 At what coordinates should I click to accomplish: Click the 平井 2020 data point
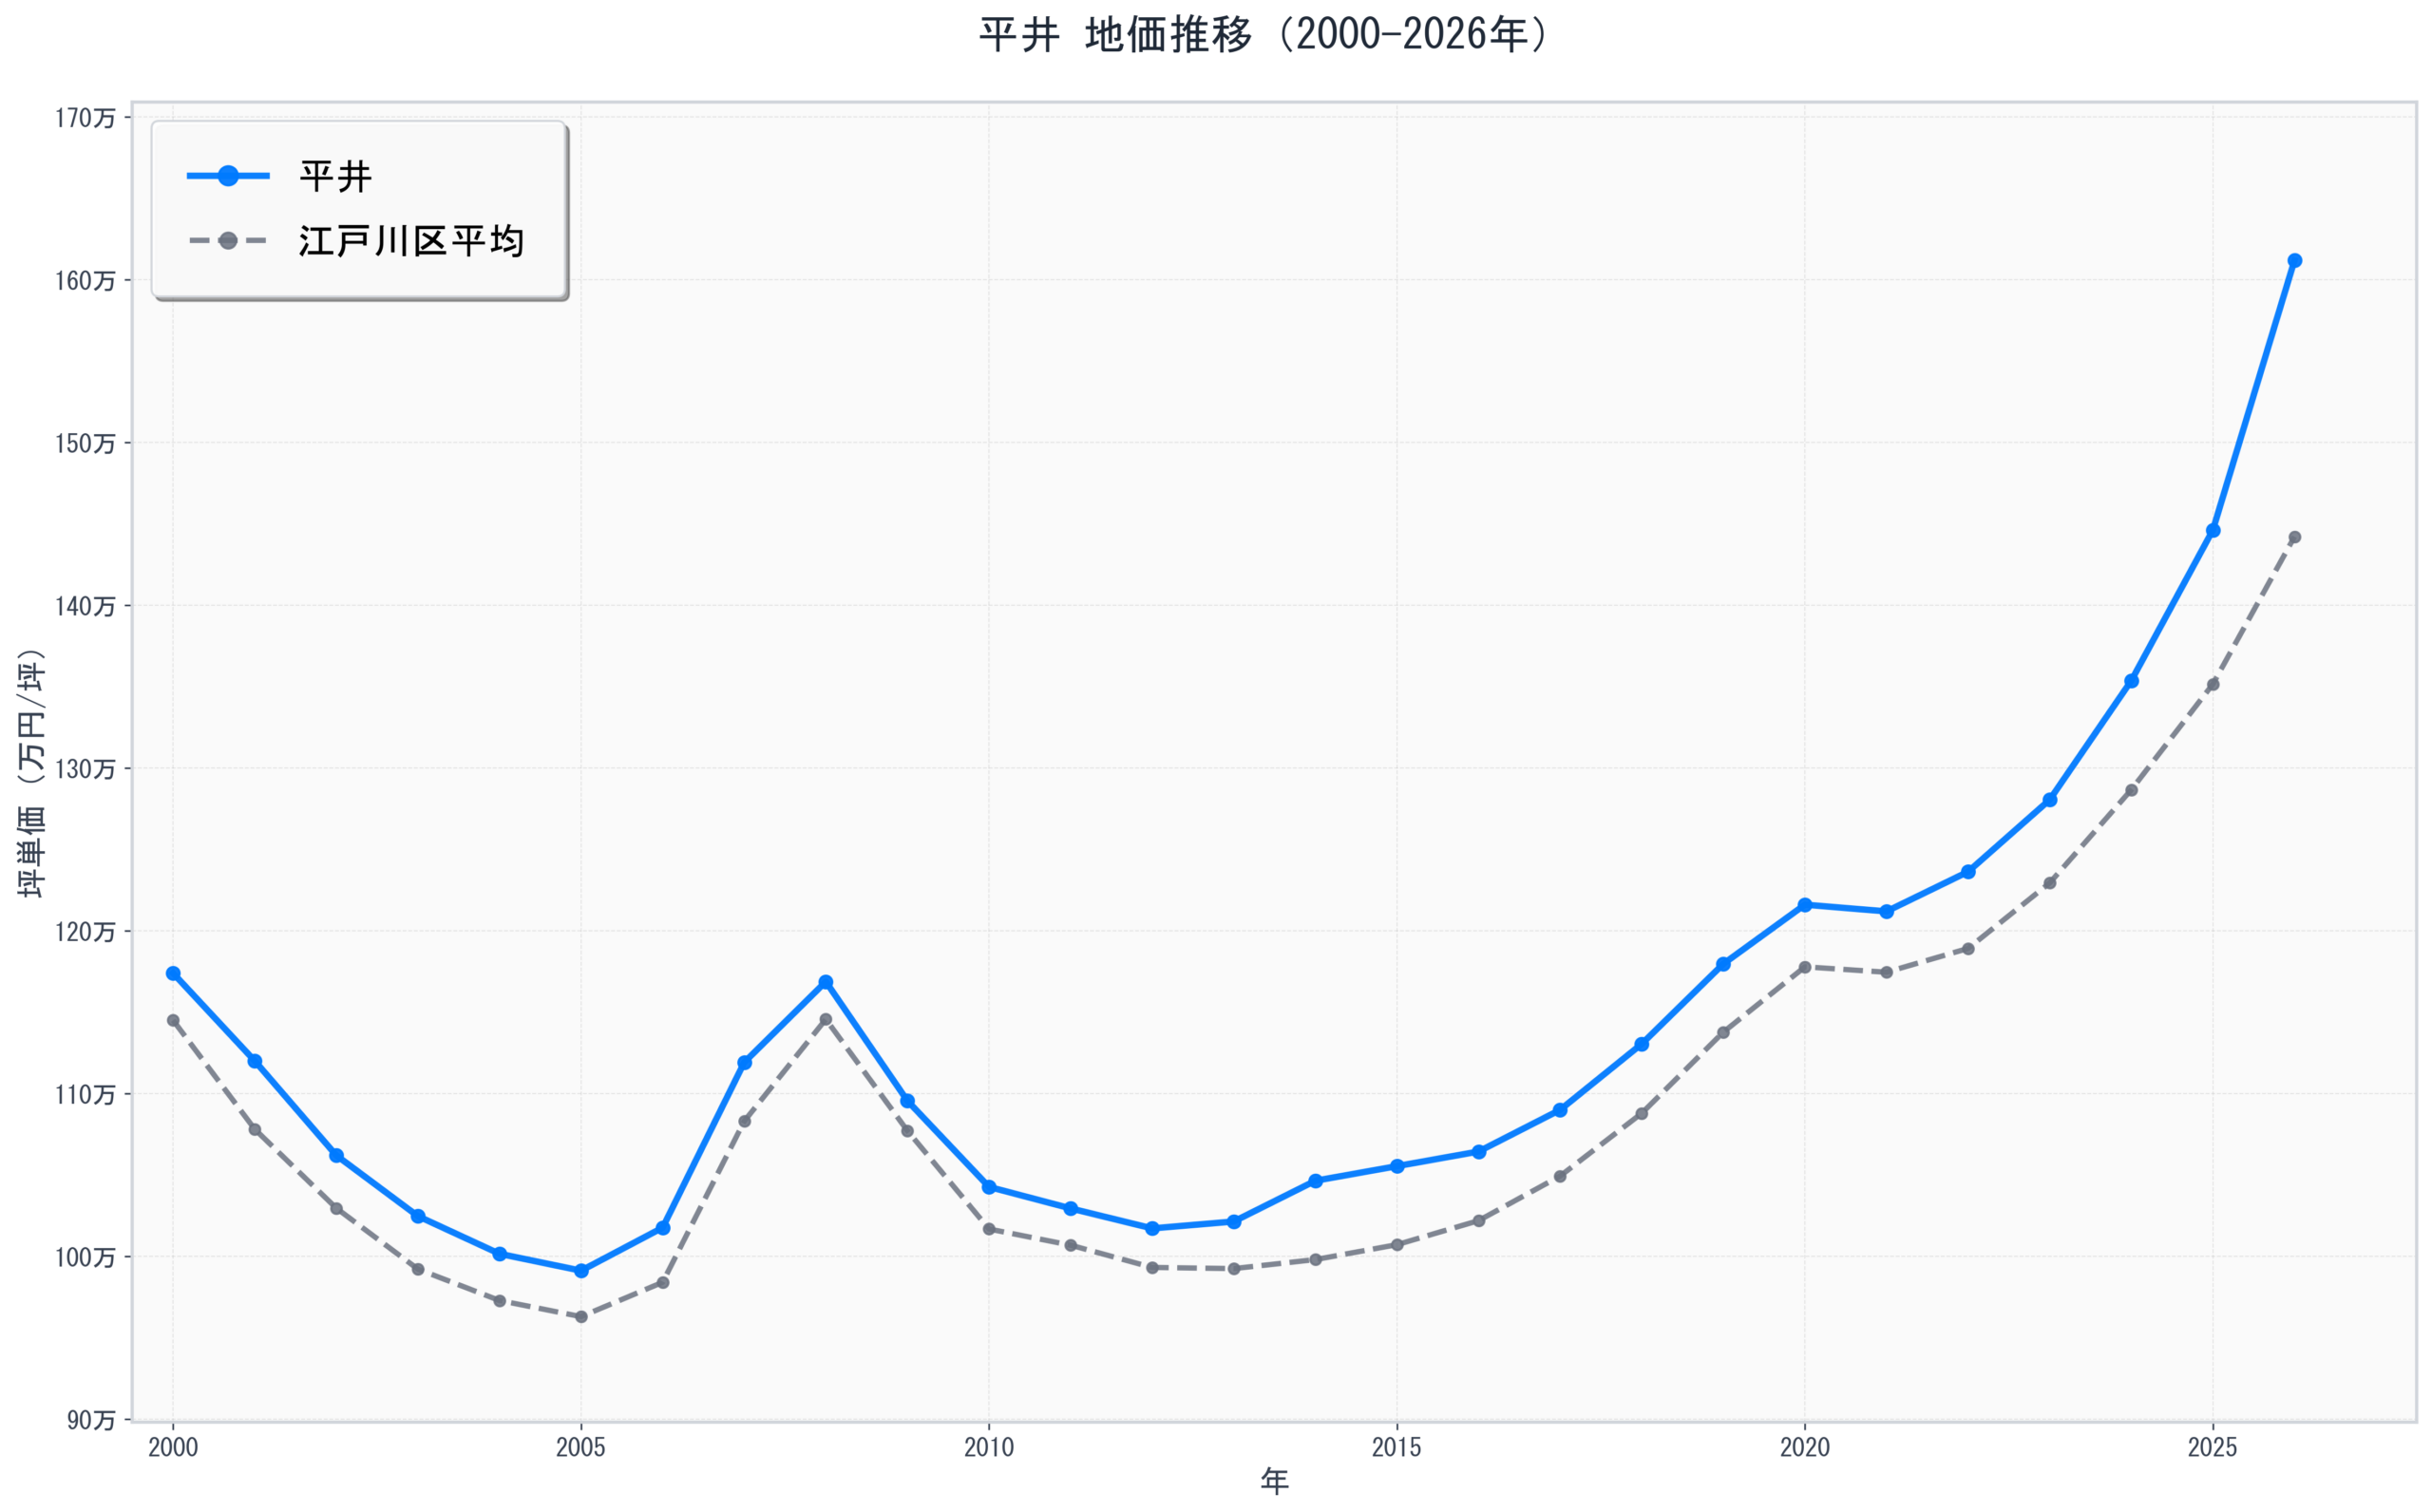tap(1805, 905)
